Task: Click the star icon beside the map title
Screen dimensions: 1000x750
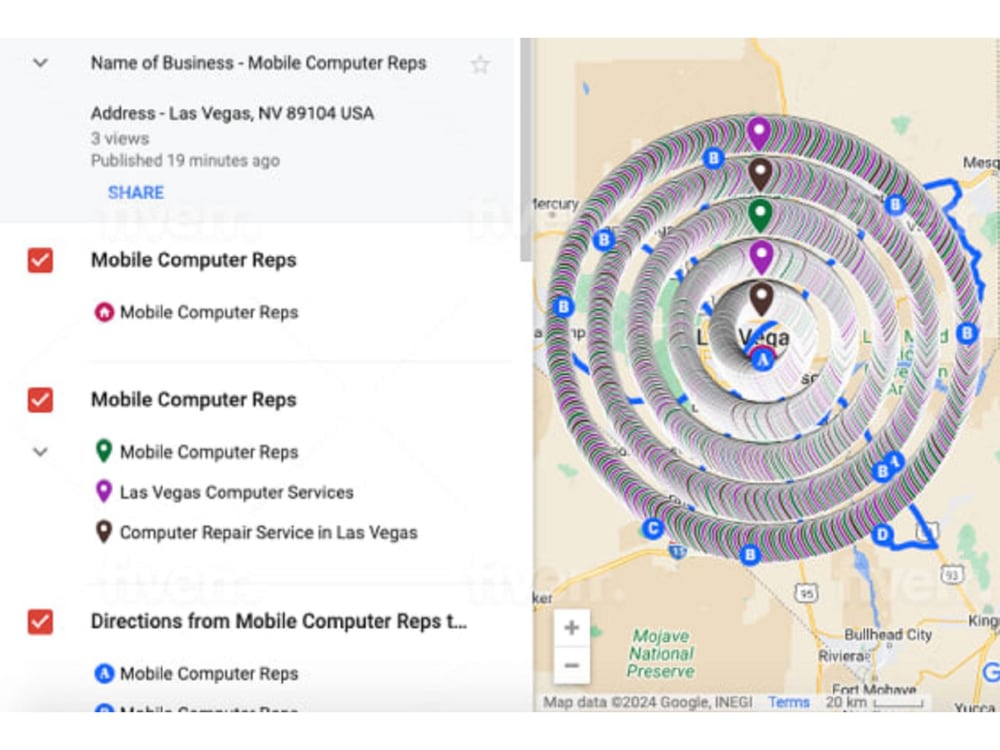Action: (480, 63)
